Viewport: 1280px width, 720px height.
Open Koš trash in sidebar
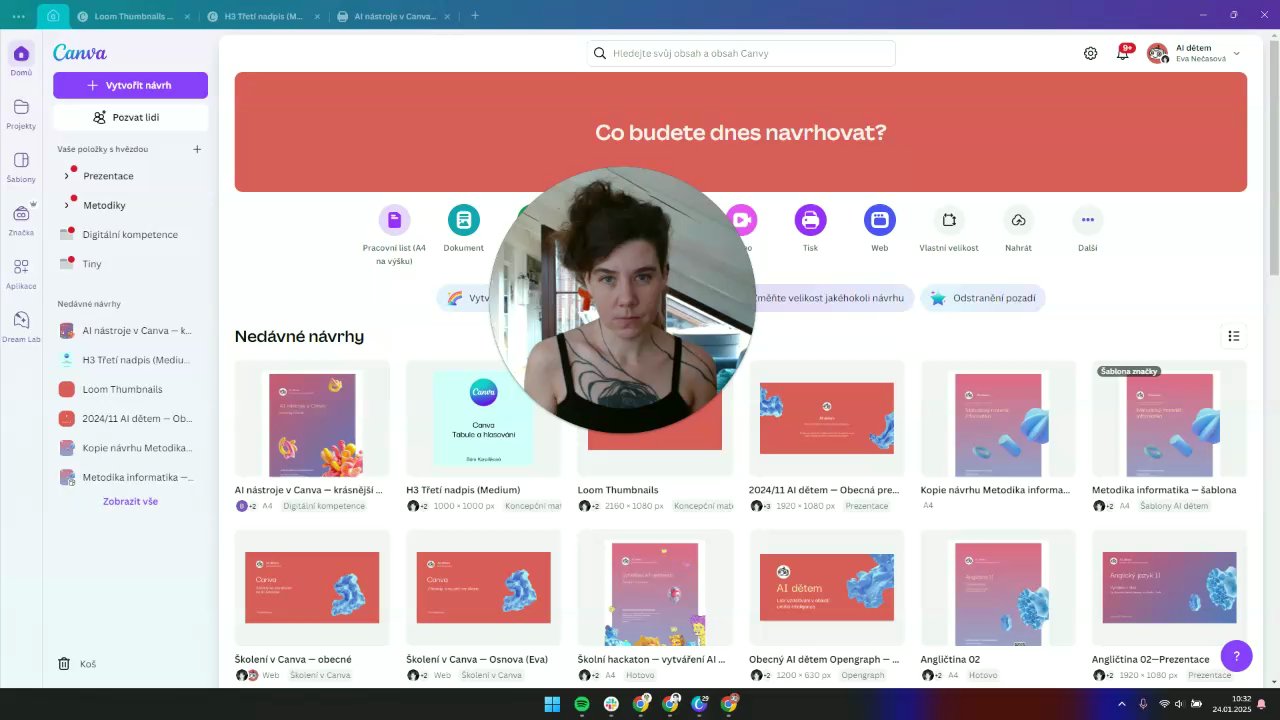point(77,664)
